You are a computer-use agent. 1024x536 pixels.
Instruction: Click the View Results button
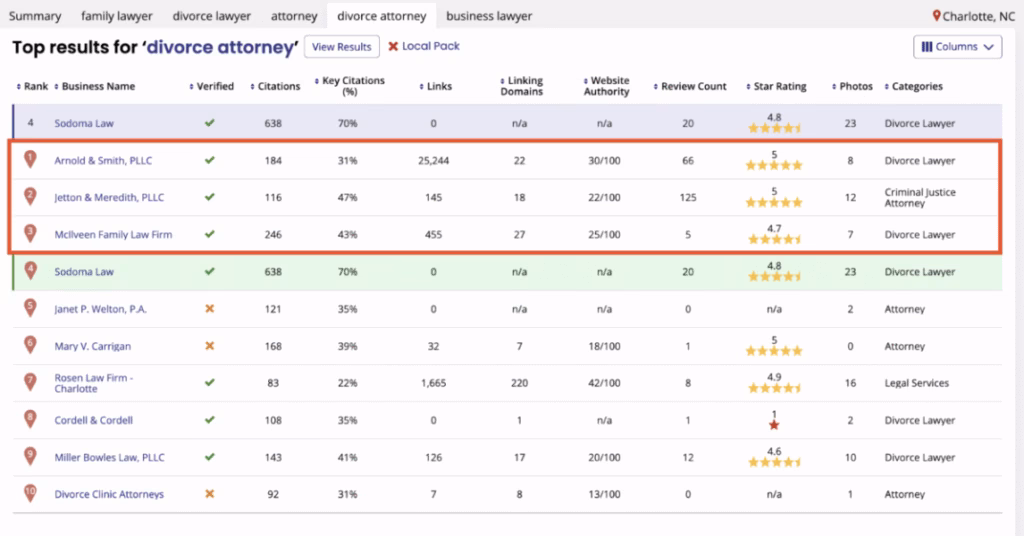(341, 47)
